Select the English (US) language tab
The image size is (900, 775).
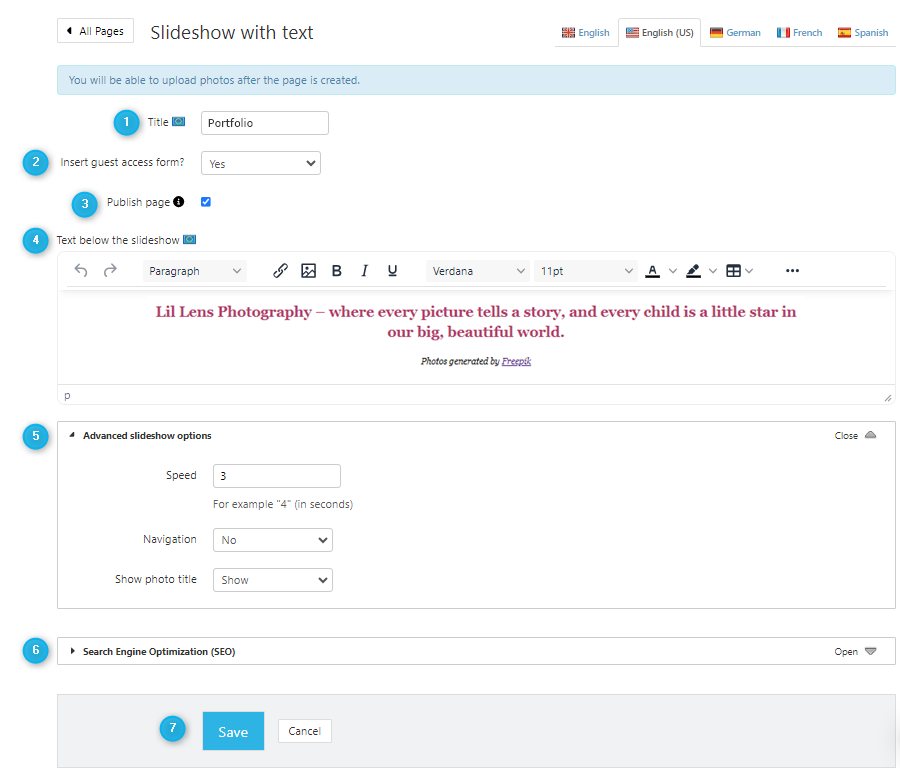(660, 33)
